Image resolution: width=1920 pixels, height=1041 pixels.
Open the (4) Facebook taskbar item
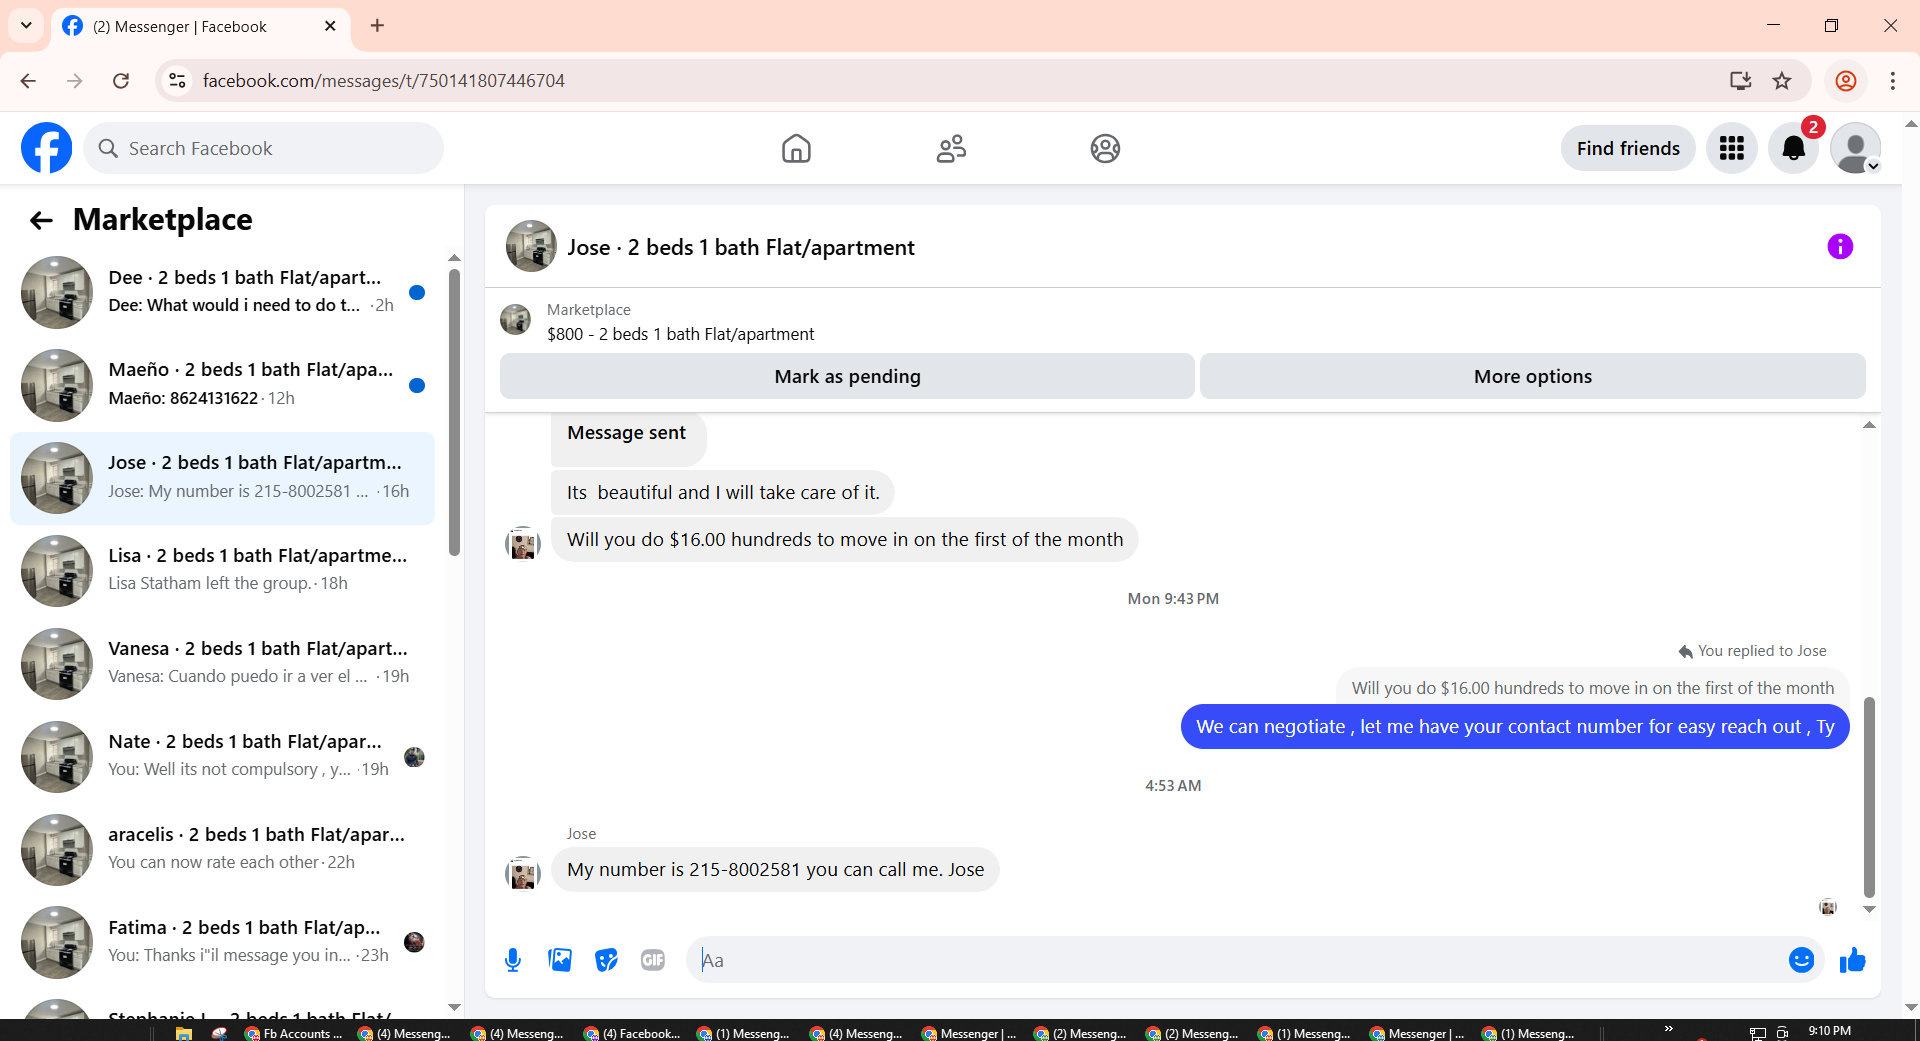[x=633, y=1033]
